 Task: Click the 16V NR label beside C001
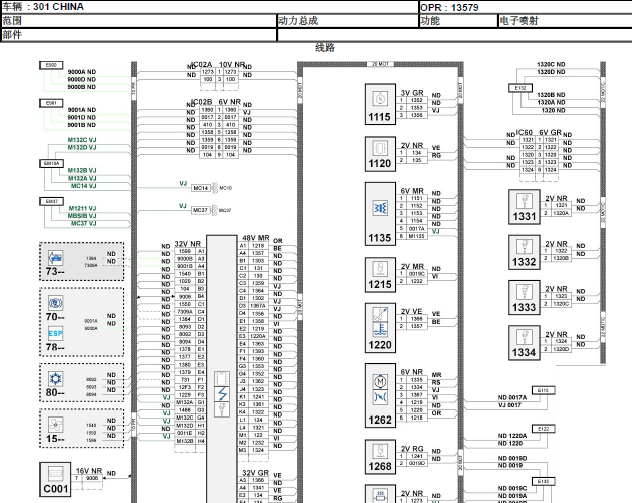click(x=89, y=471)
